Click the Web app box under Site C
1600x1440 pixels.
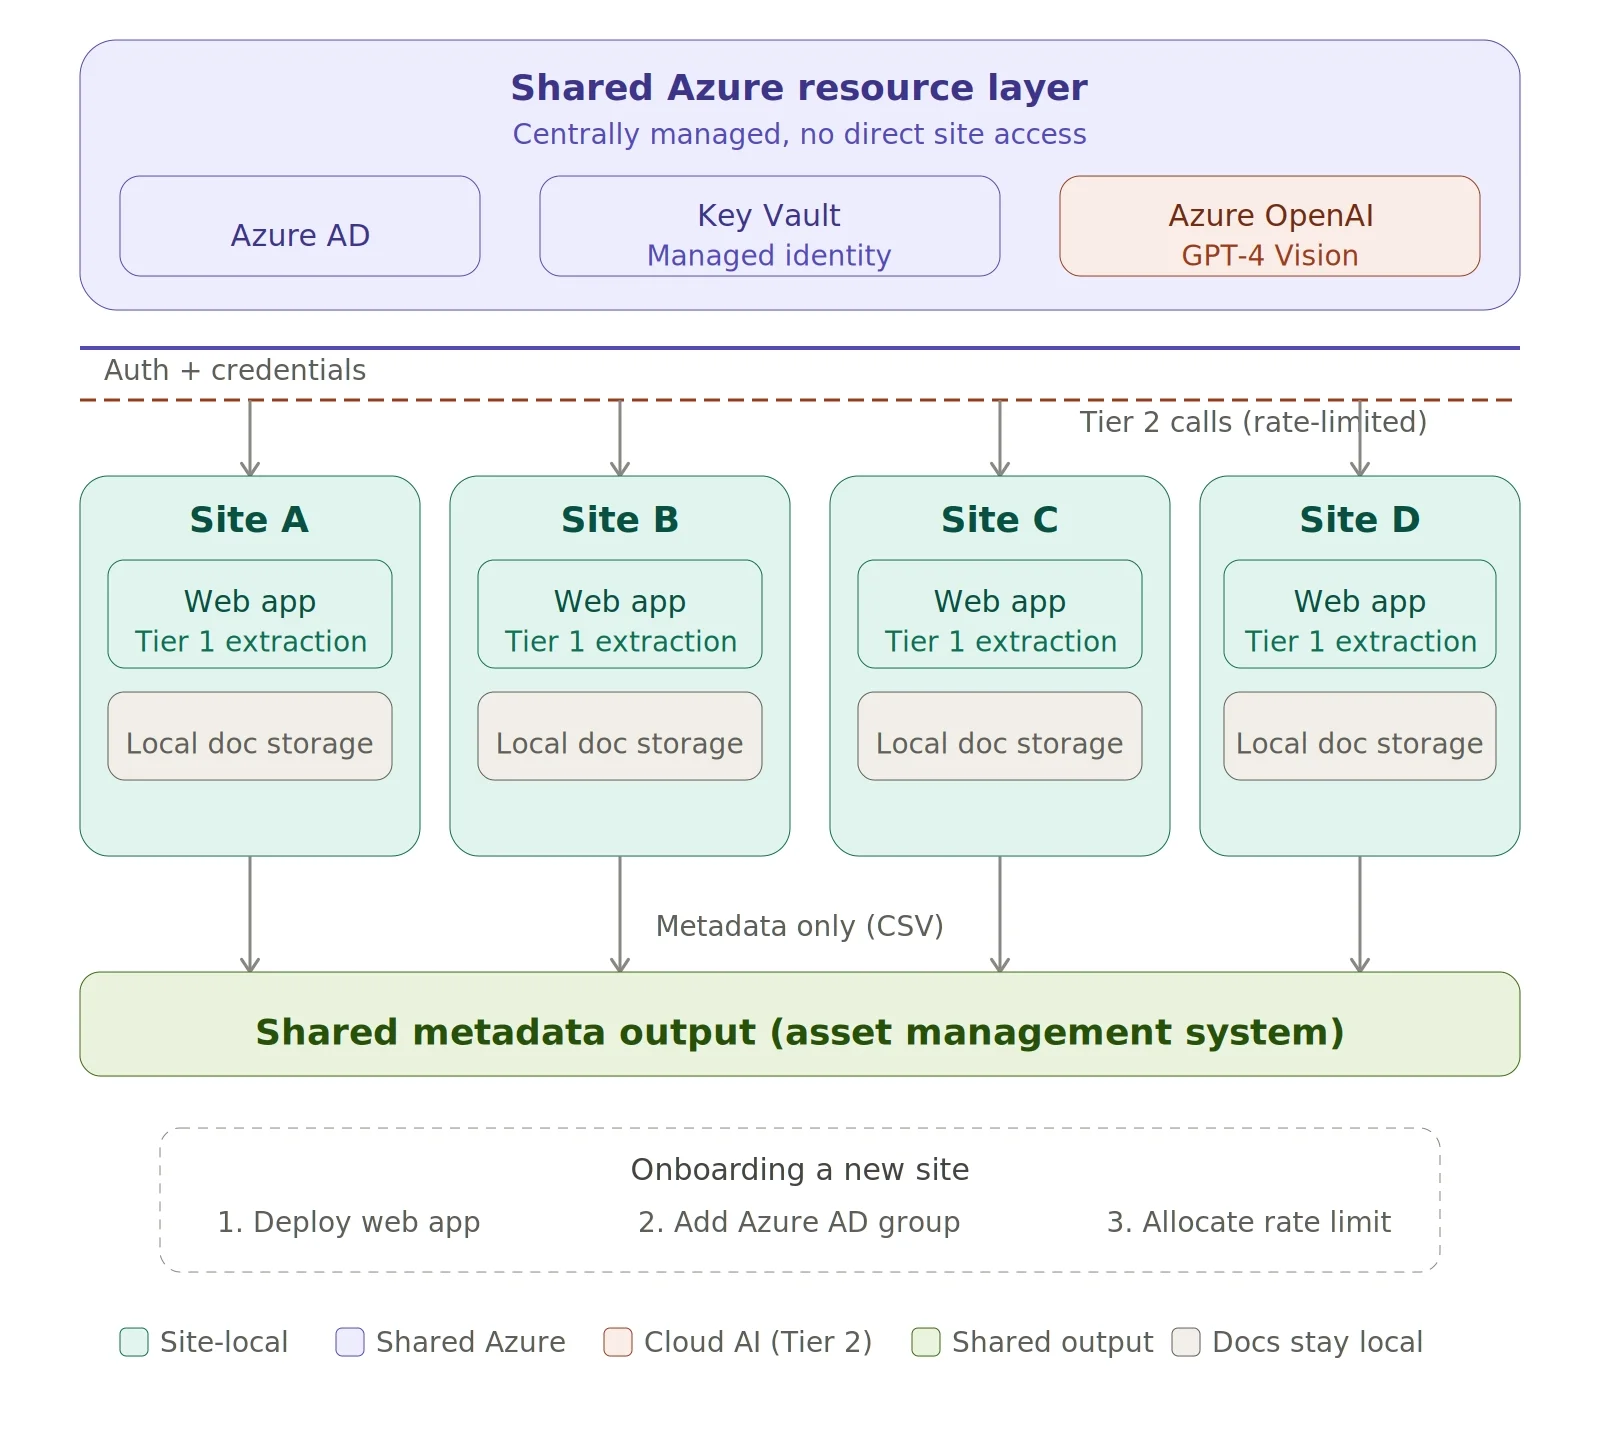pyautogui.click(x=1000, y=614)
